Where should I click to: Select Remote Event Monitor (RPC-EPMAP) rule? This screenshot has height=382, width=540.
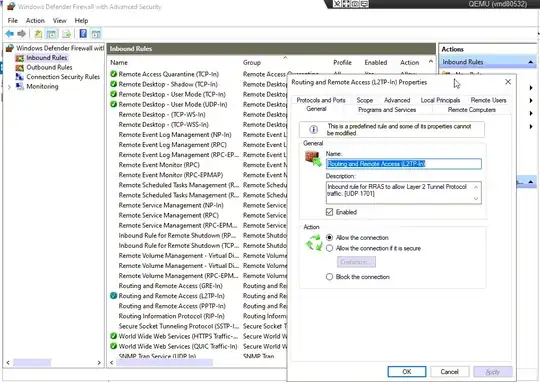(171, 175)
